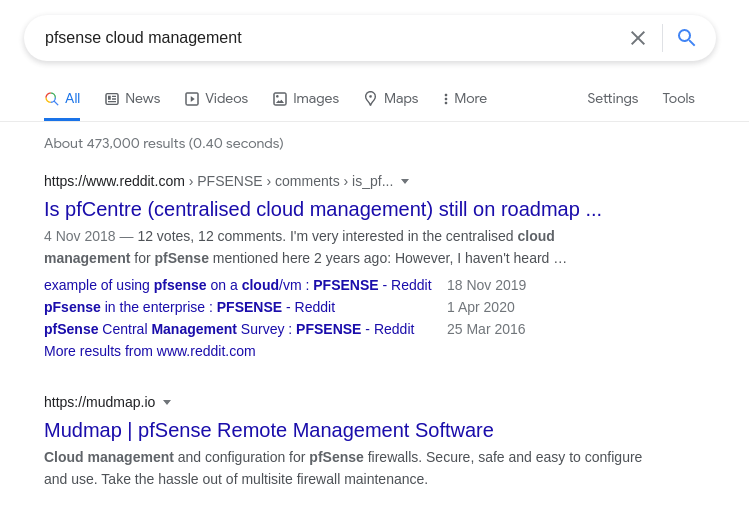749x507 pixels.
Task: Click the News tab newspaper icon
Action: click(112, 99)
